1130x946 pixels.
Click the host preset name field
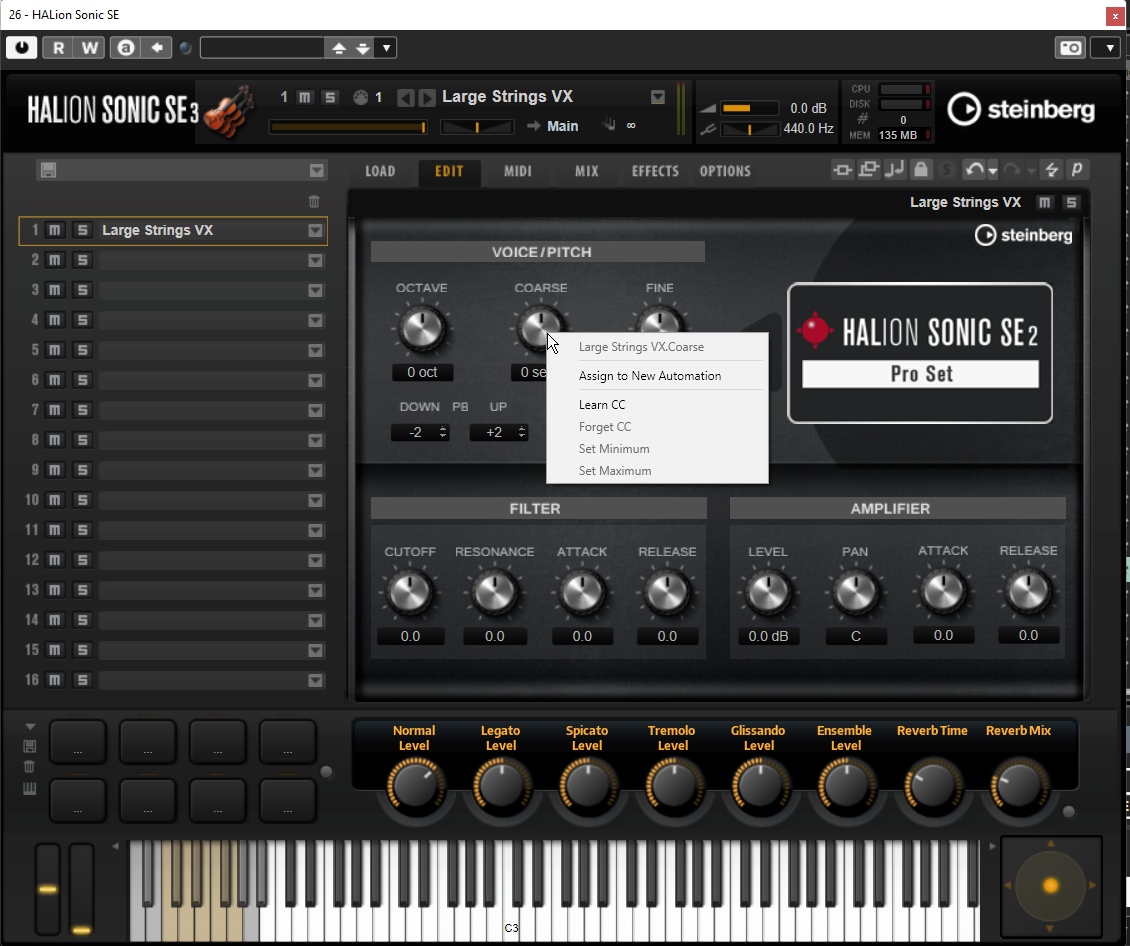262,48
